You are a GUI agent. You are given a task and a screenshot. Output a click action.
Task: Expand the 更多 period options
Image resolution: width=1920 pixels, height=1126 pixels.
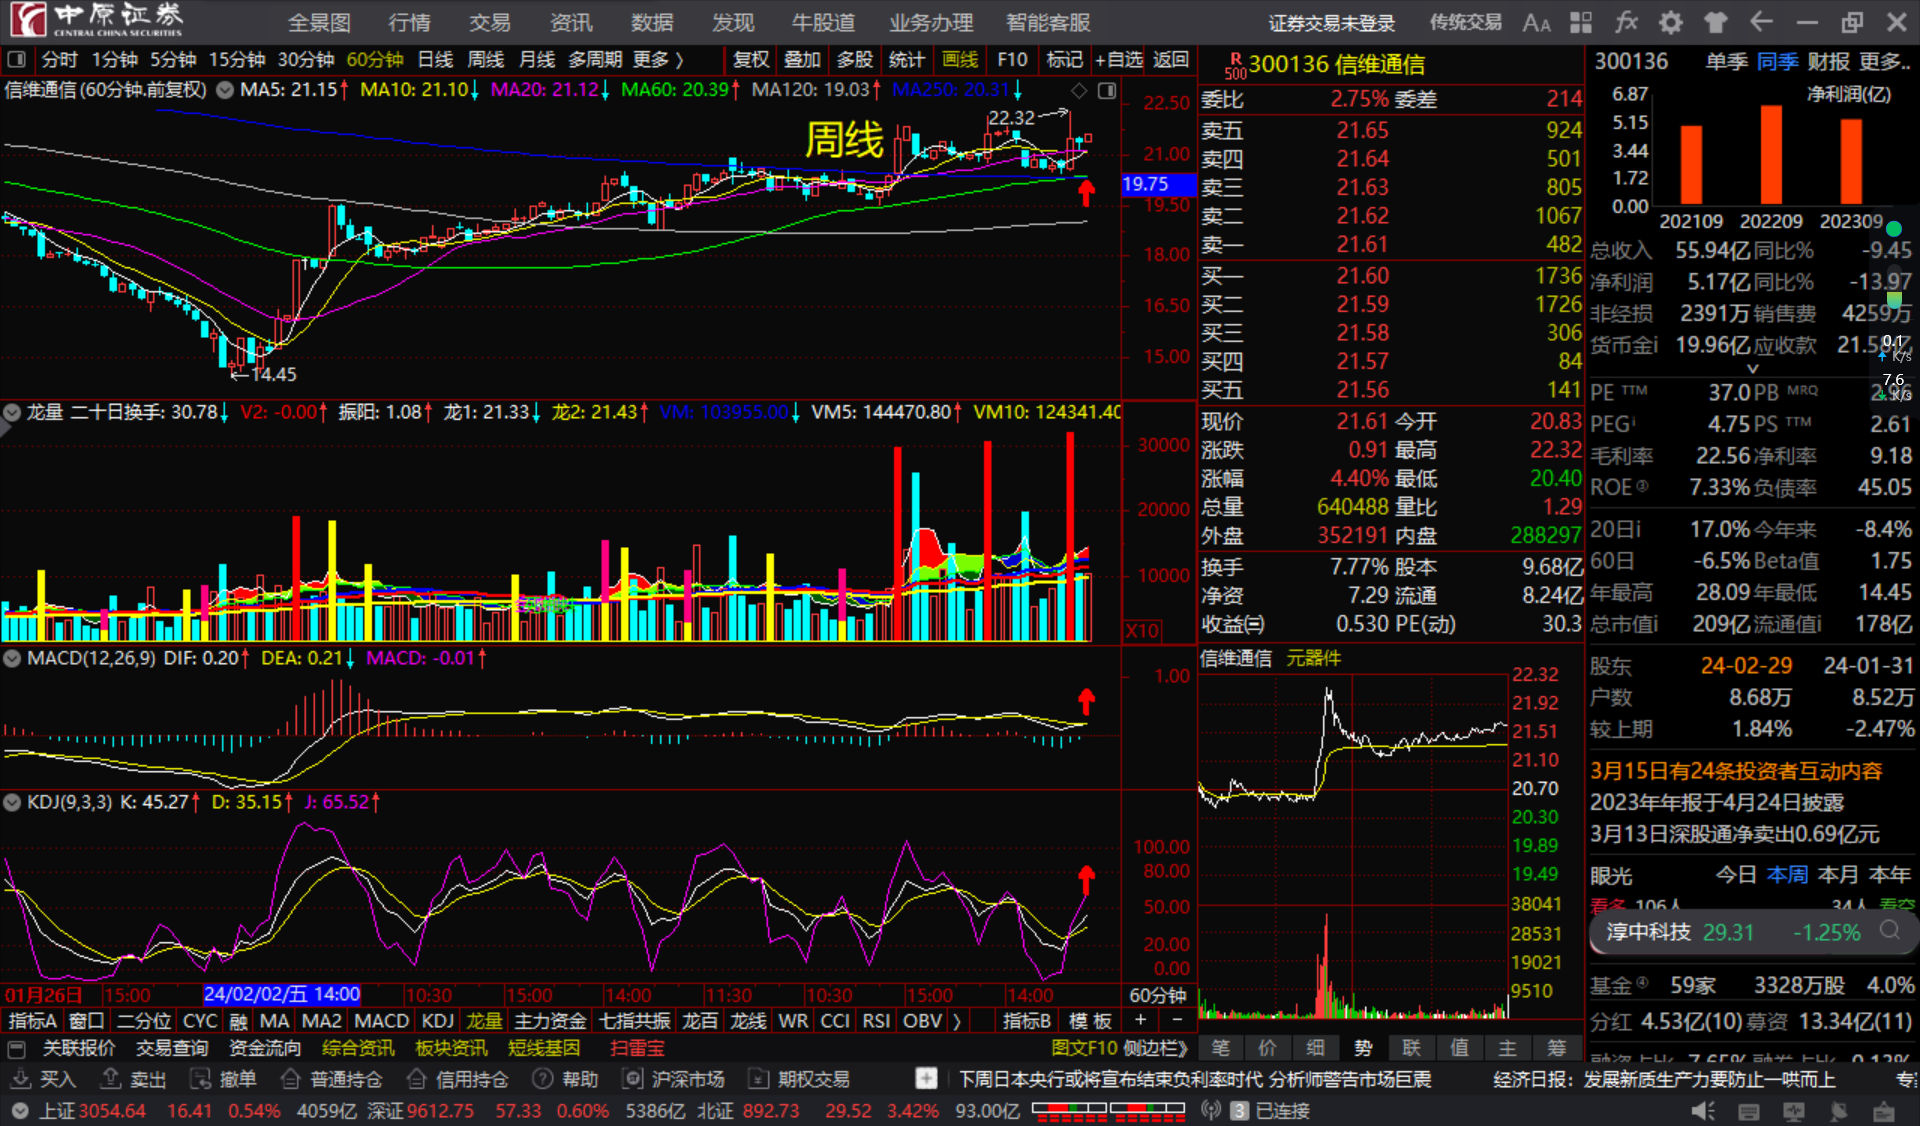[x=657, y=60]
